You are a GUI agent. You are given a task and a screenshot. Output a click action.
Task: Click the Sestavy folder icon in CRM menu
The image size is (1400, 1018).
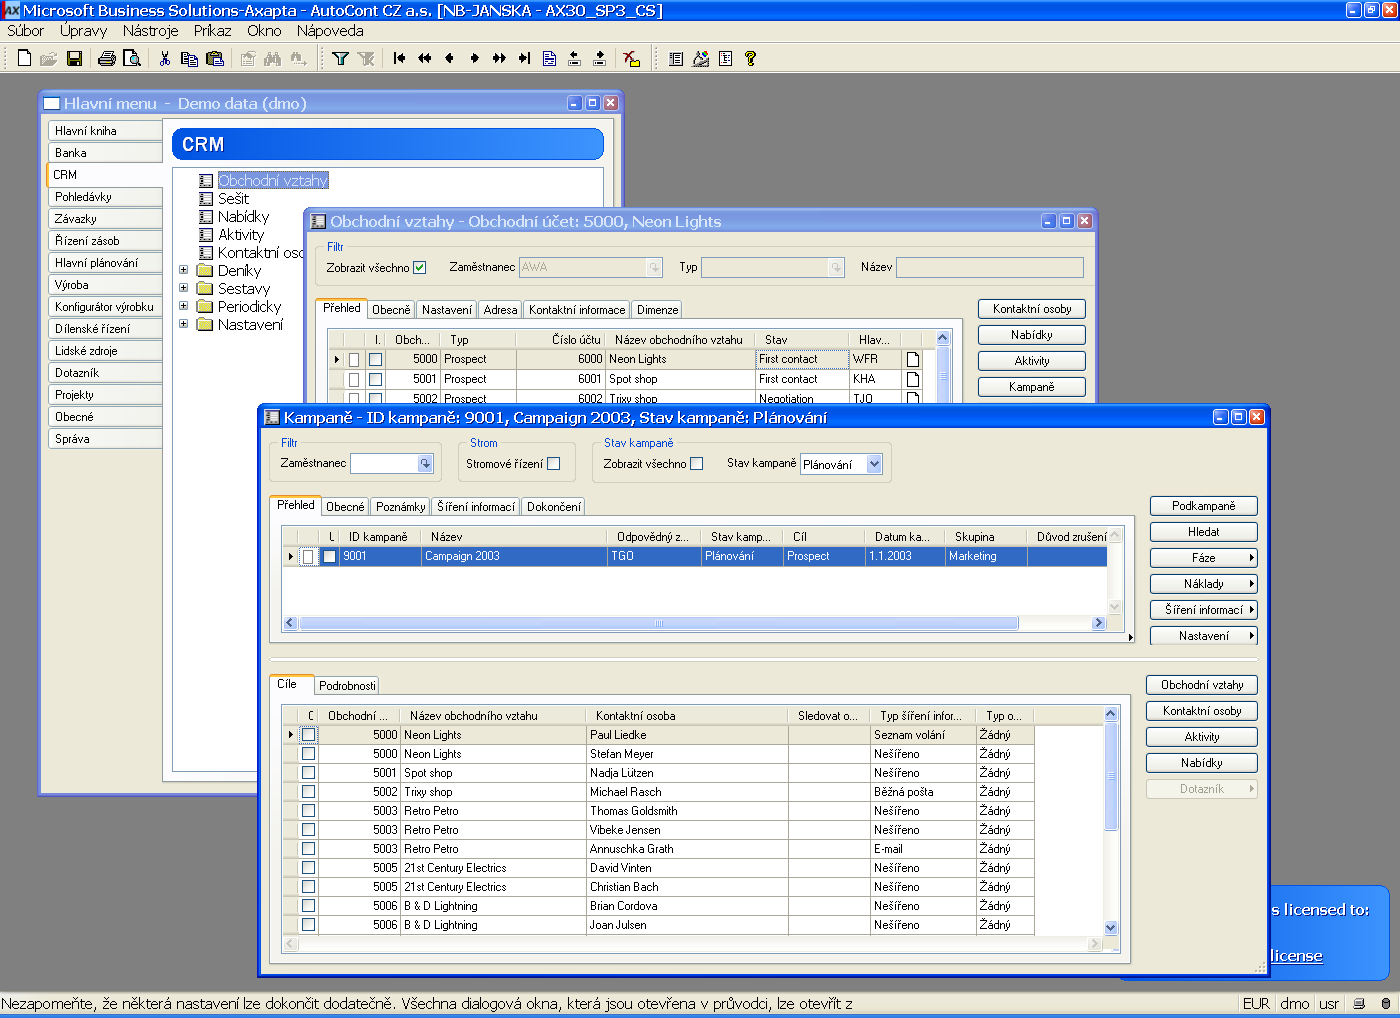click(x=205, y=288)
